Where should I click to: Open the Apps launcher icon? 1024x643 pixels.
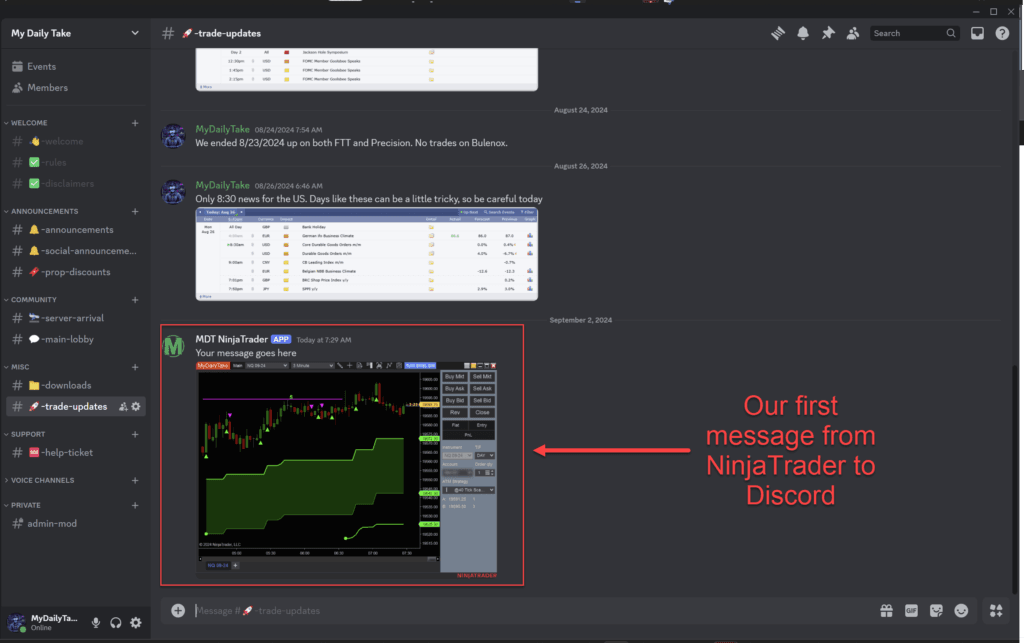[x=996, y=610]
